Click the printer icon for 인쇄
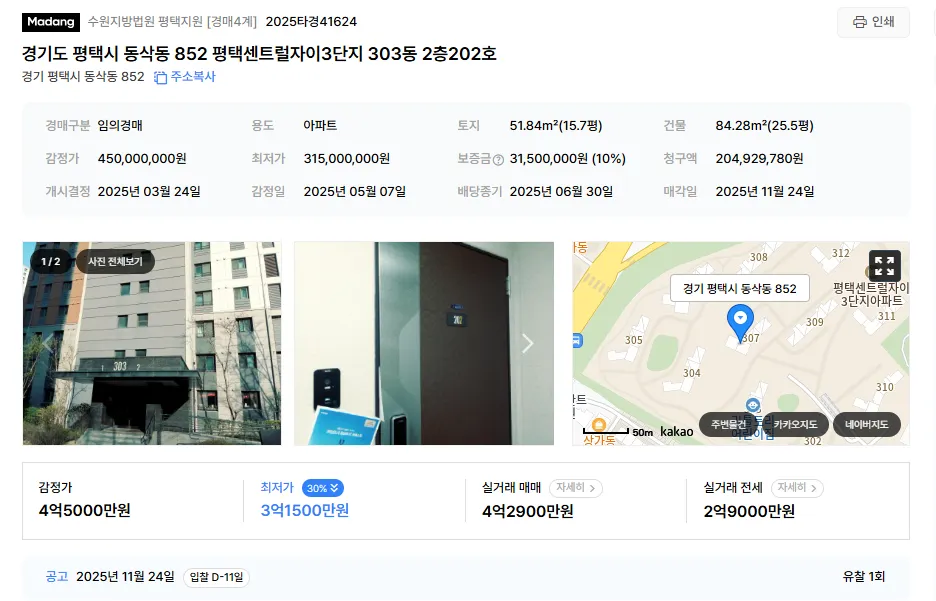Viewport: 936px width, 601px height. (x=860, y=22)
